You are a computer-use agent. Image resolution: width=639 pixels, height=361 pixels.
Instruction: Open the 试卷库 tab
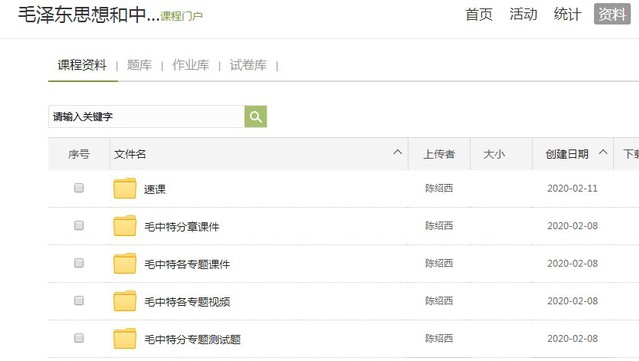[248, 65]
